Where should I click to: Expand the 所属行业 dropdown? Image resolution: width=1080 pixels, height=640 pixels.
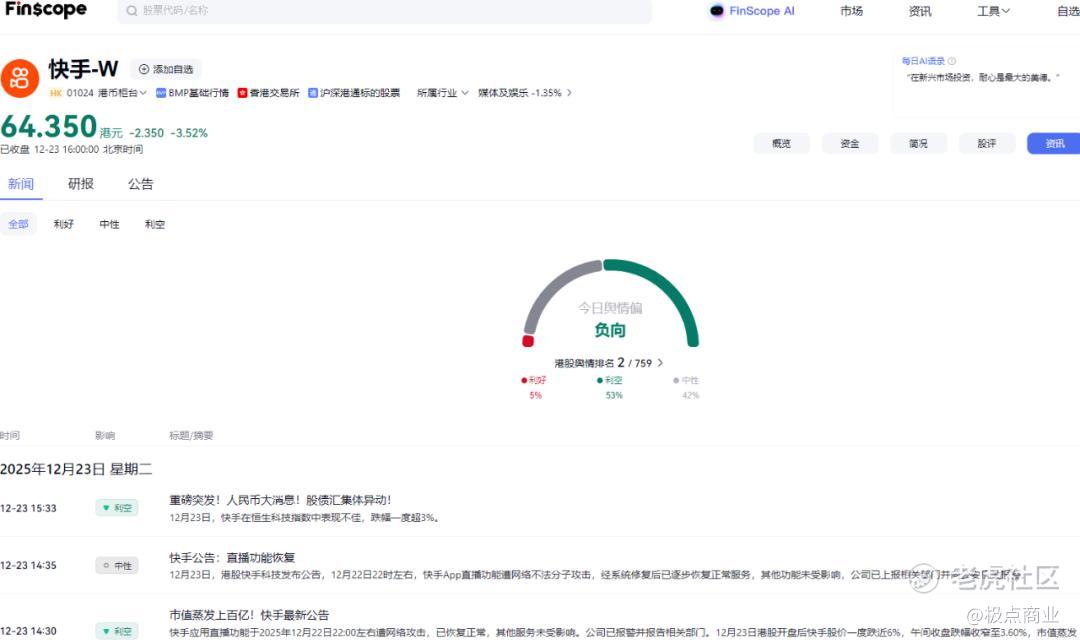[443, 93]
